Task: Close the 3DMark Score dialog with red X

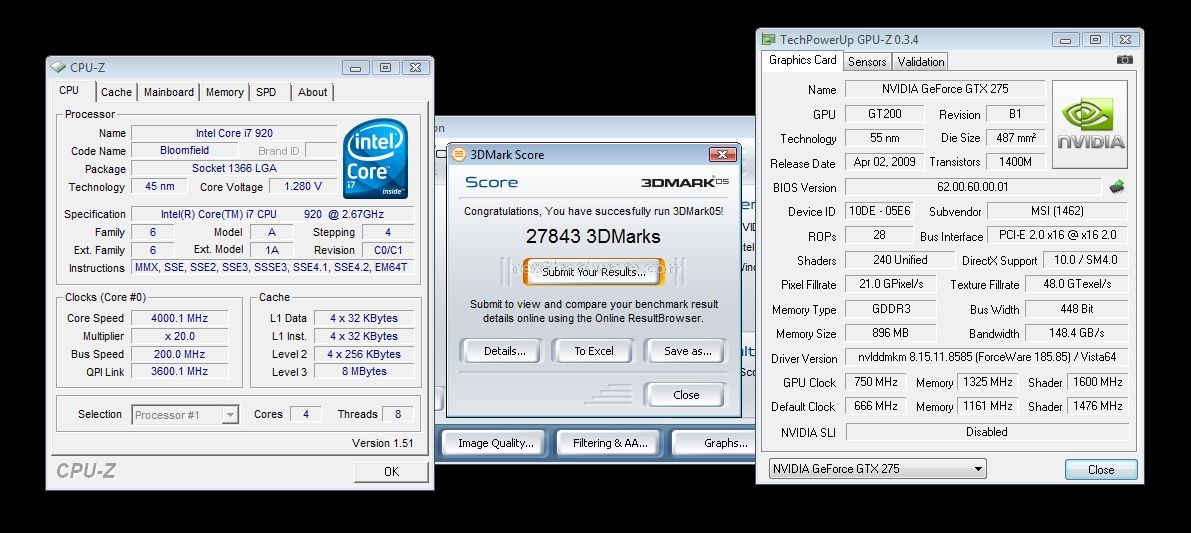Action: (x=722, y=154)
